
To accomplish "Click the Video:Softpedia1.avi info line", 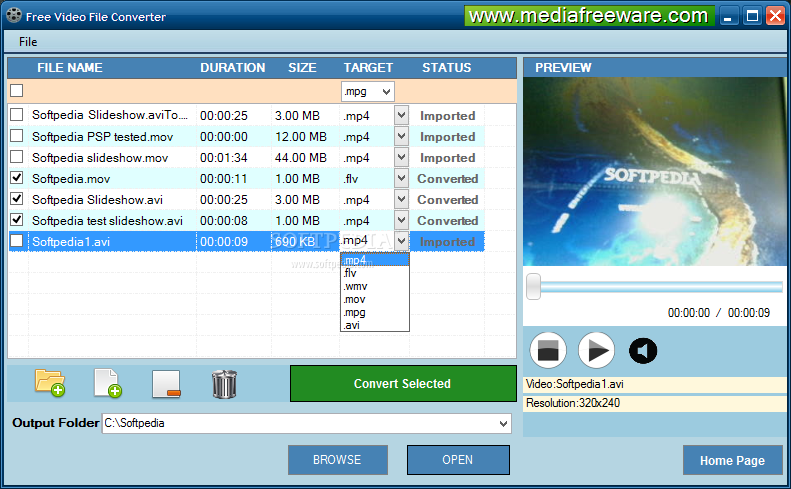I will [x=654, y=384].
